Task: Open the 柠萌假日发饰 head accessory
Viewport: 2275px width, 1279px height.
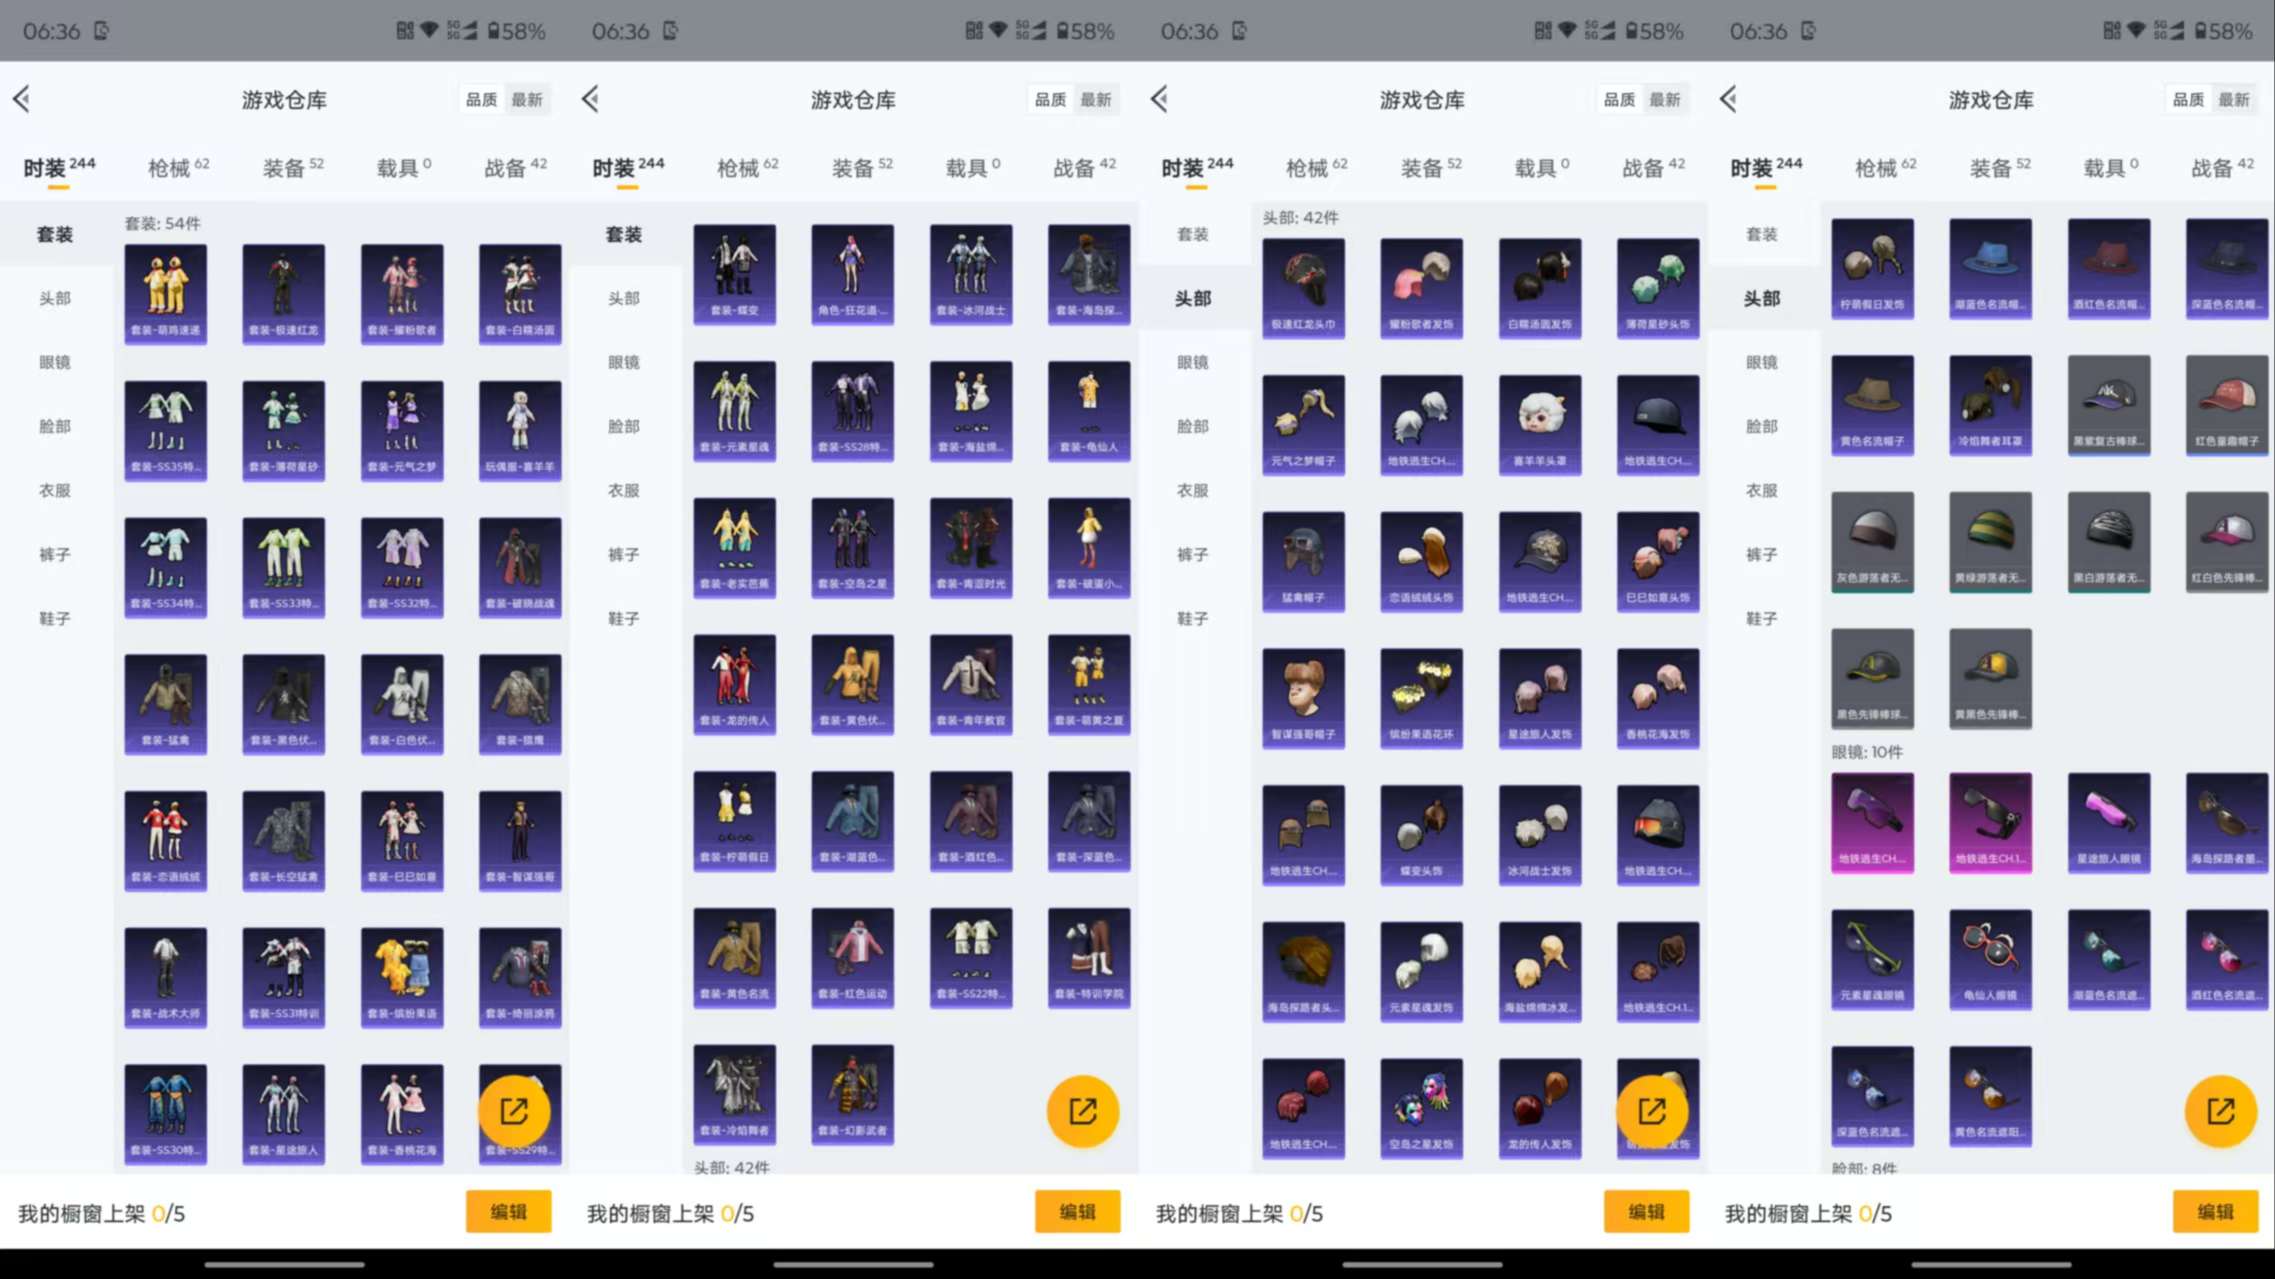Action: (x=1872, y=268)
